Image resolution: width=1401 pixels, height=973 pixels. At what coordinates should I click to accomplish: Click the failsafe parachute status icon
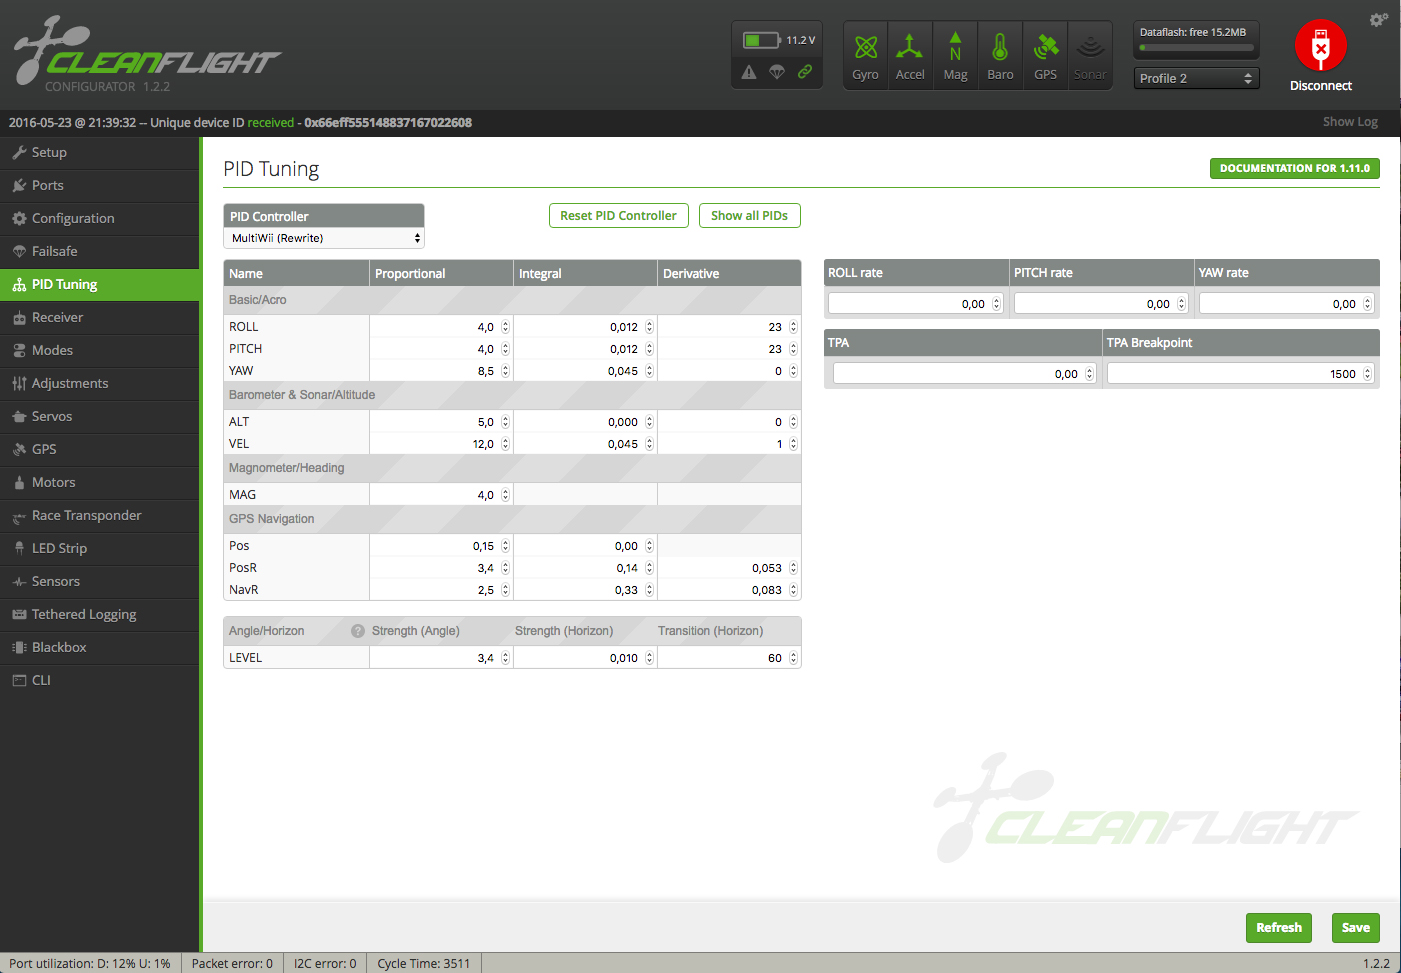[x=777, y=72]
